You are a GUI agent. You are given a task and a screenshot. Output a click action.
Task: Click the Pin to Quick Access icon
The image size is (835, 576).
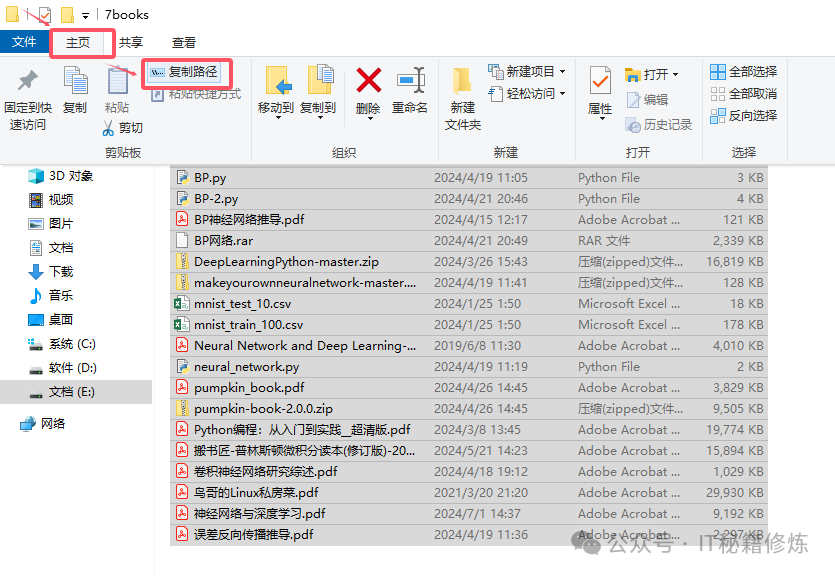[28, 81]
